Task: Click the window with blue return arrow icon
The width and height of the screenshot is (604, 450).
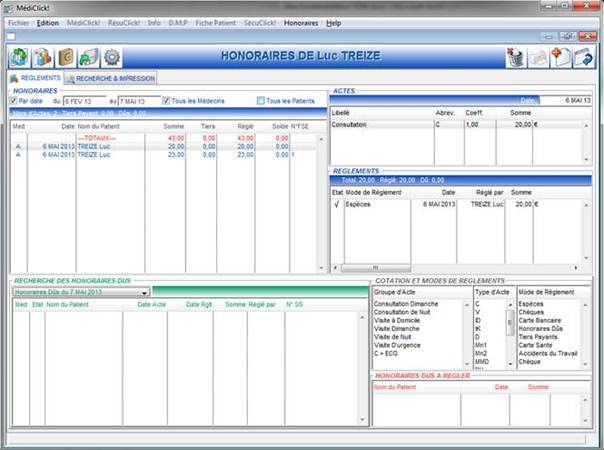Action: [x=584, y=57]
